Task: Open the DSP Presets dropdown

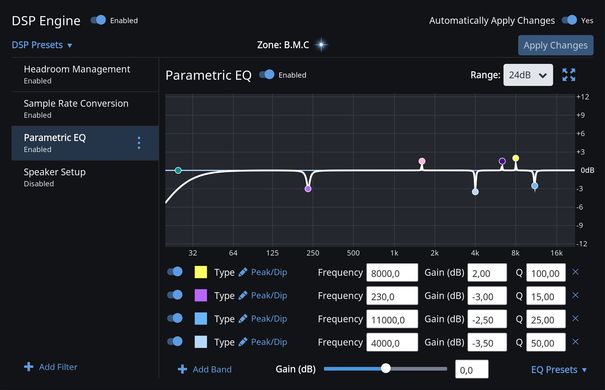Action: (42, 45)
